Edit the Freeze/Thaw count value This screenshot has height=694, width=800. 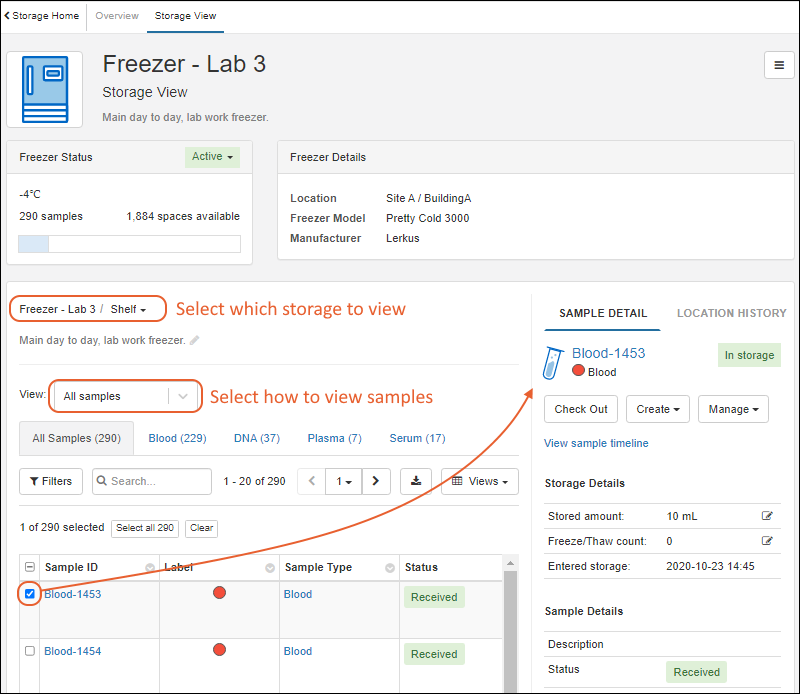pyautogui.click(x=767, y=541)
